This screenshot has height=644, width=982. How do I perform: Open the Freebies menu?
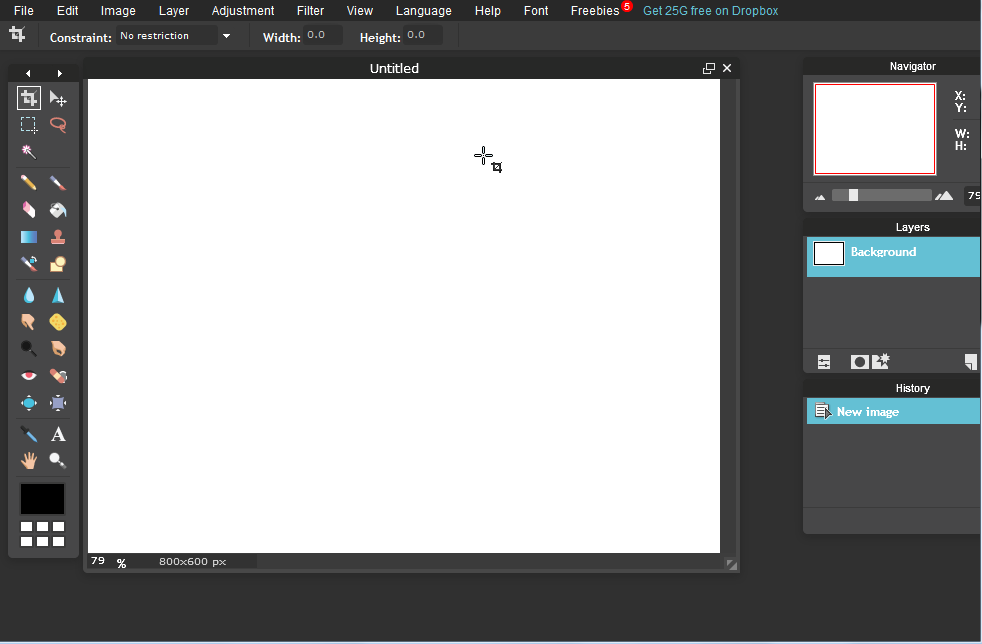[595, 11]
